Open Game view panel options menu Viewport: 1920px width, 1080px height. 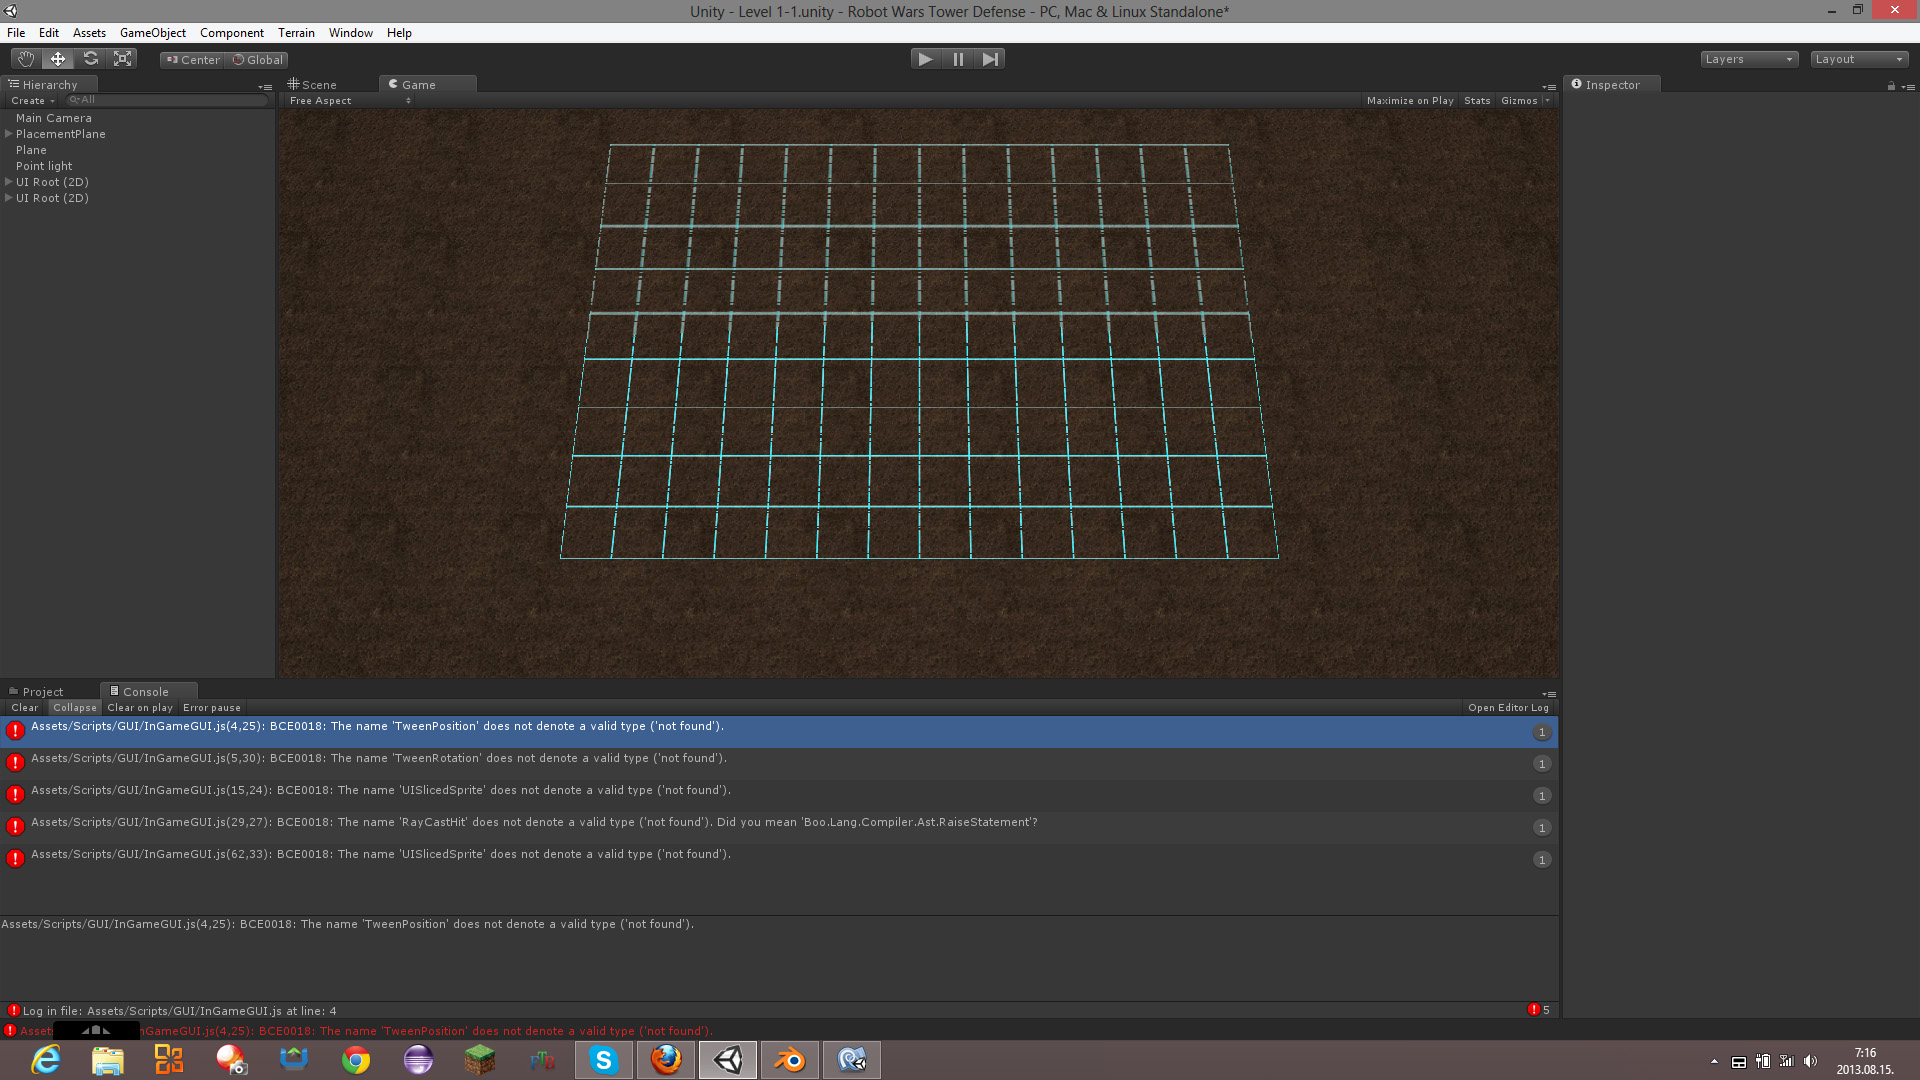coord(1549,87)
